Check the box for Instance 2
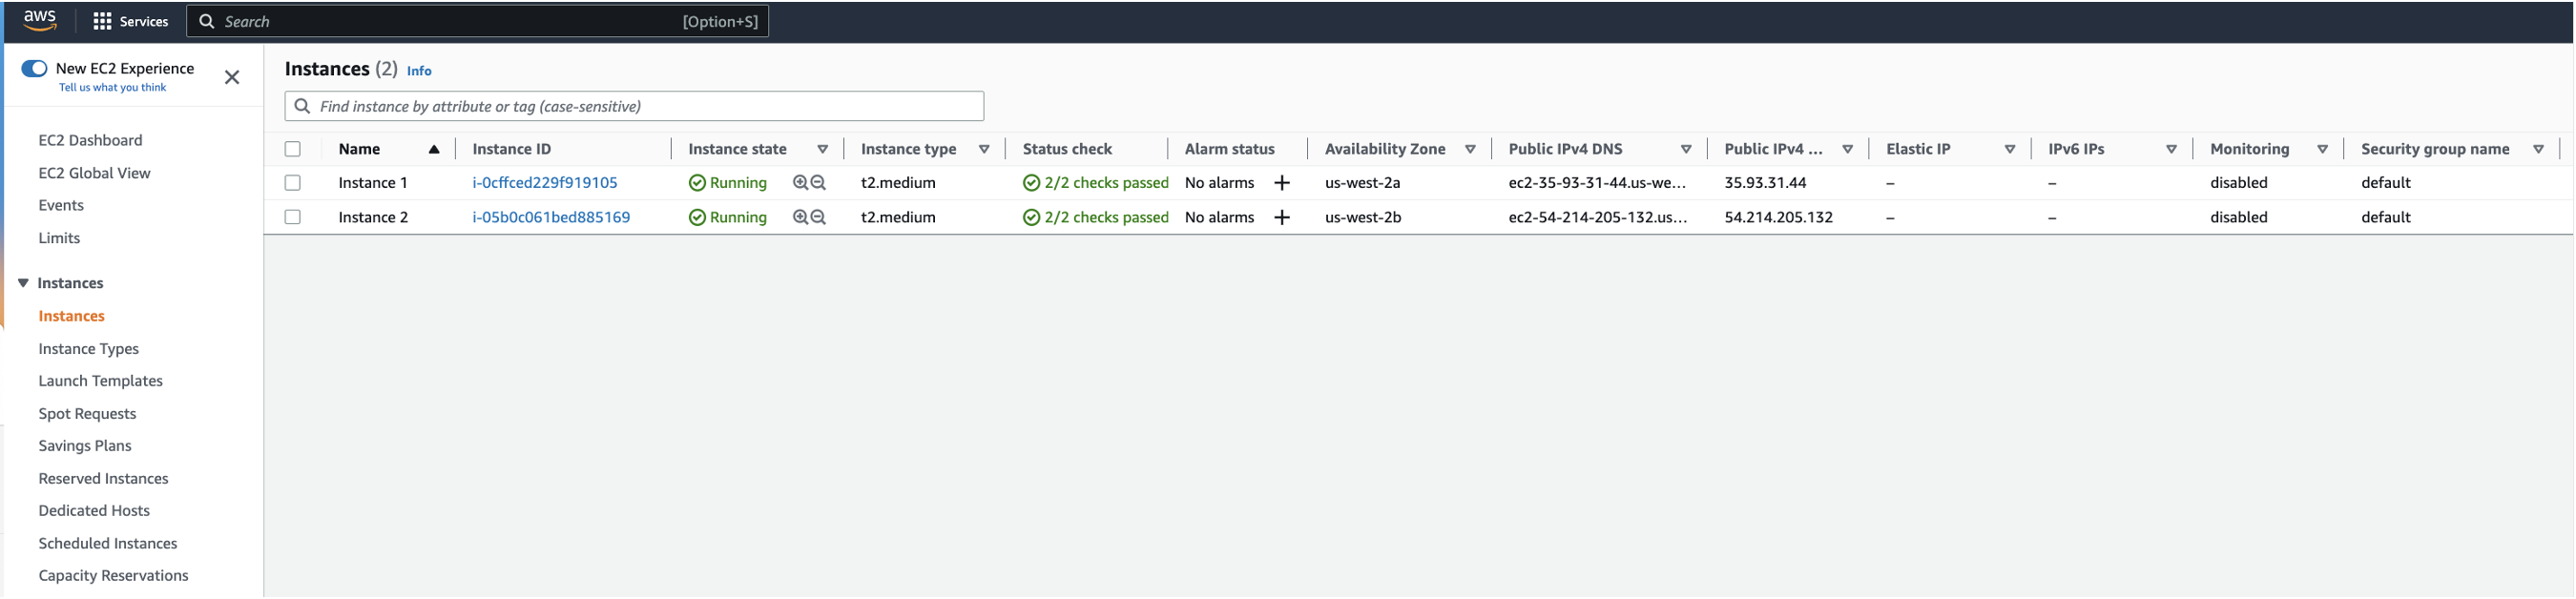 (x=293, y=217)
